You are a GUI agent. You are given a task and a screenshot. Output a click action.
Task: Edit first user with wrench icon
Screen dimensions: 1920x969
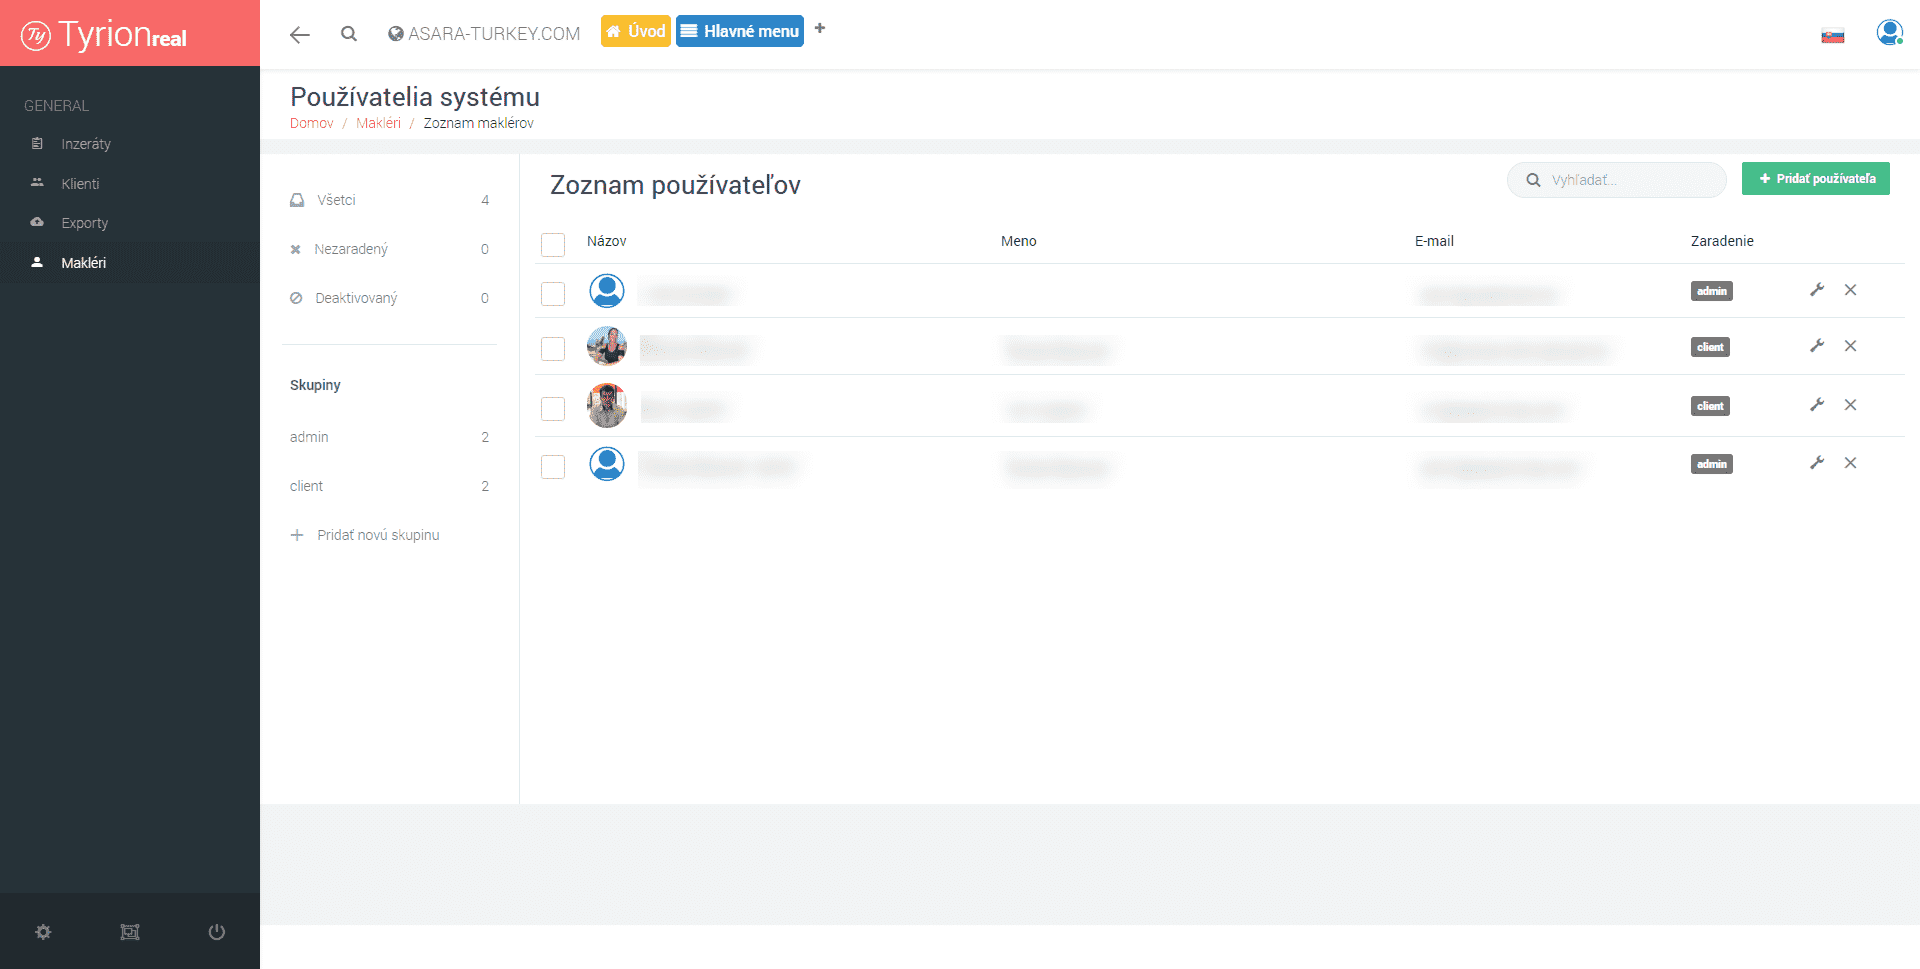[1817, 290]
